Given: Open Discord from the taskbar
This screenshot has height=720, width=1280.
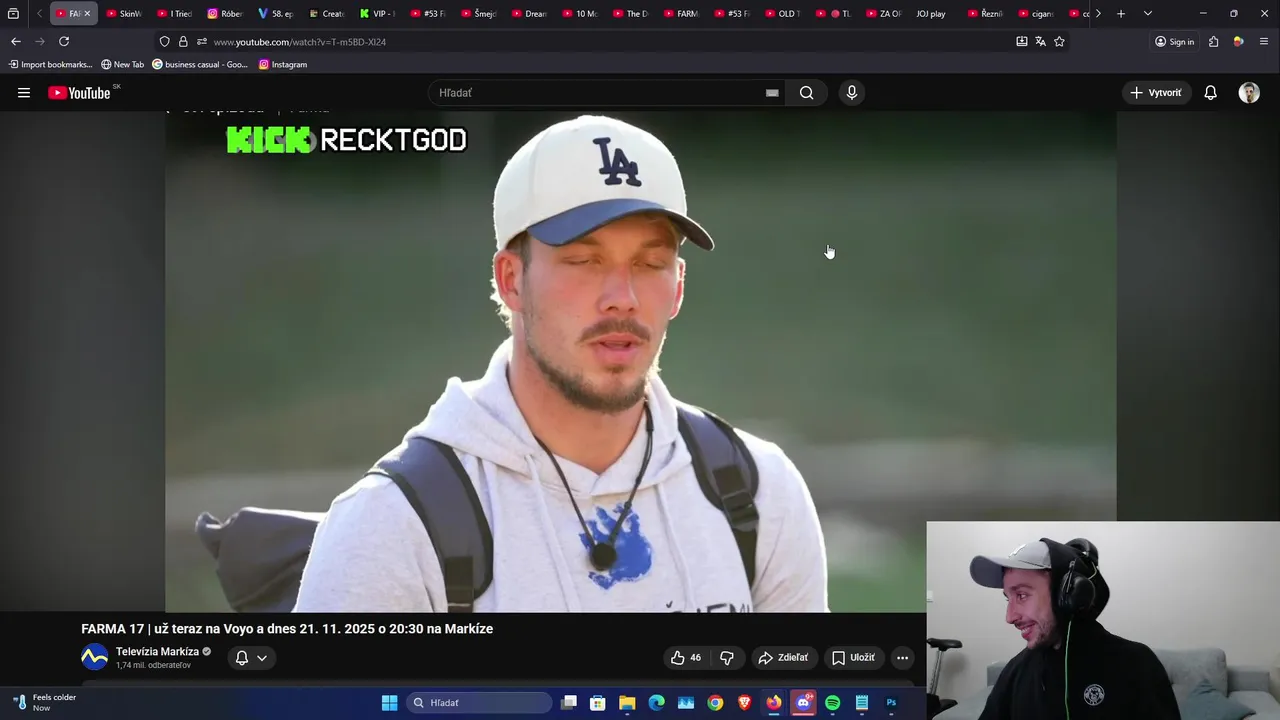Looking at the screenshot, I should coord(803,703).
